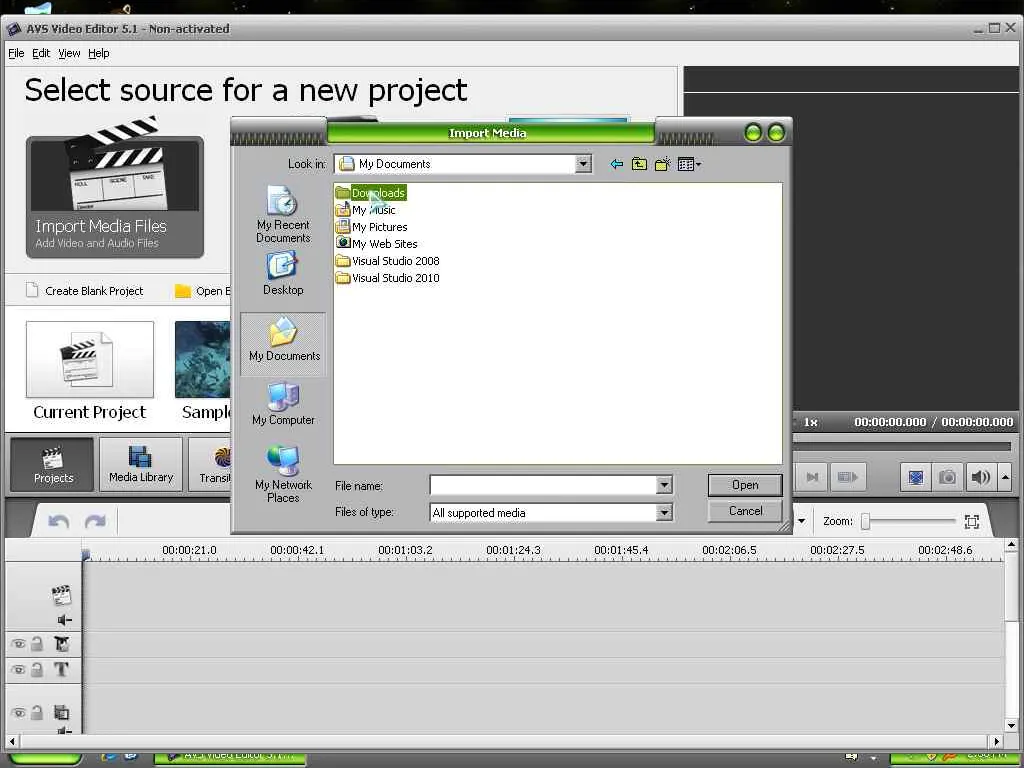1024x768 pixels.
Task: Go to My Documents in places bar
Action: coord(283,344)
